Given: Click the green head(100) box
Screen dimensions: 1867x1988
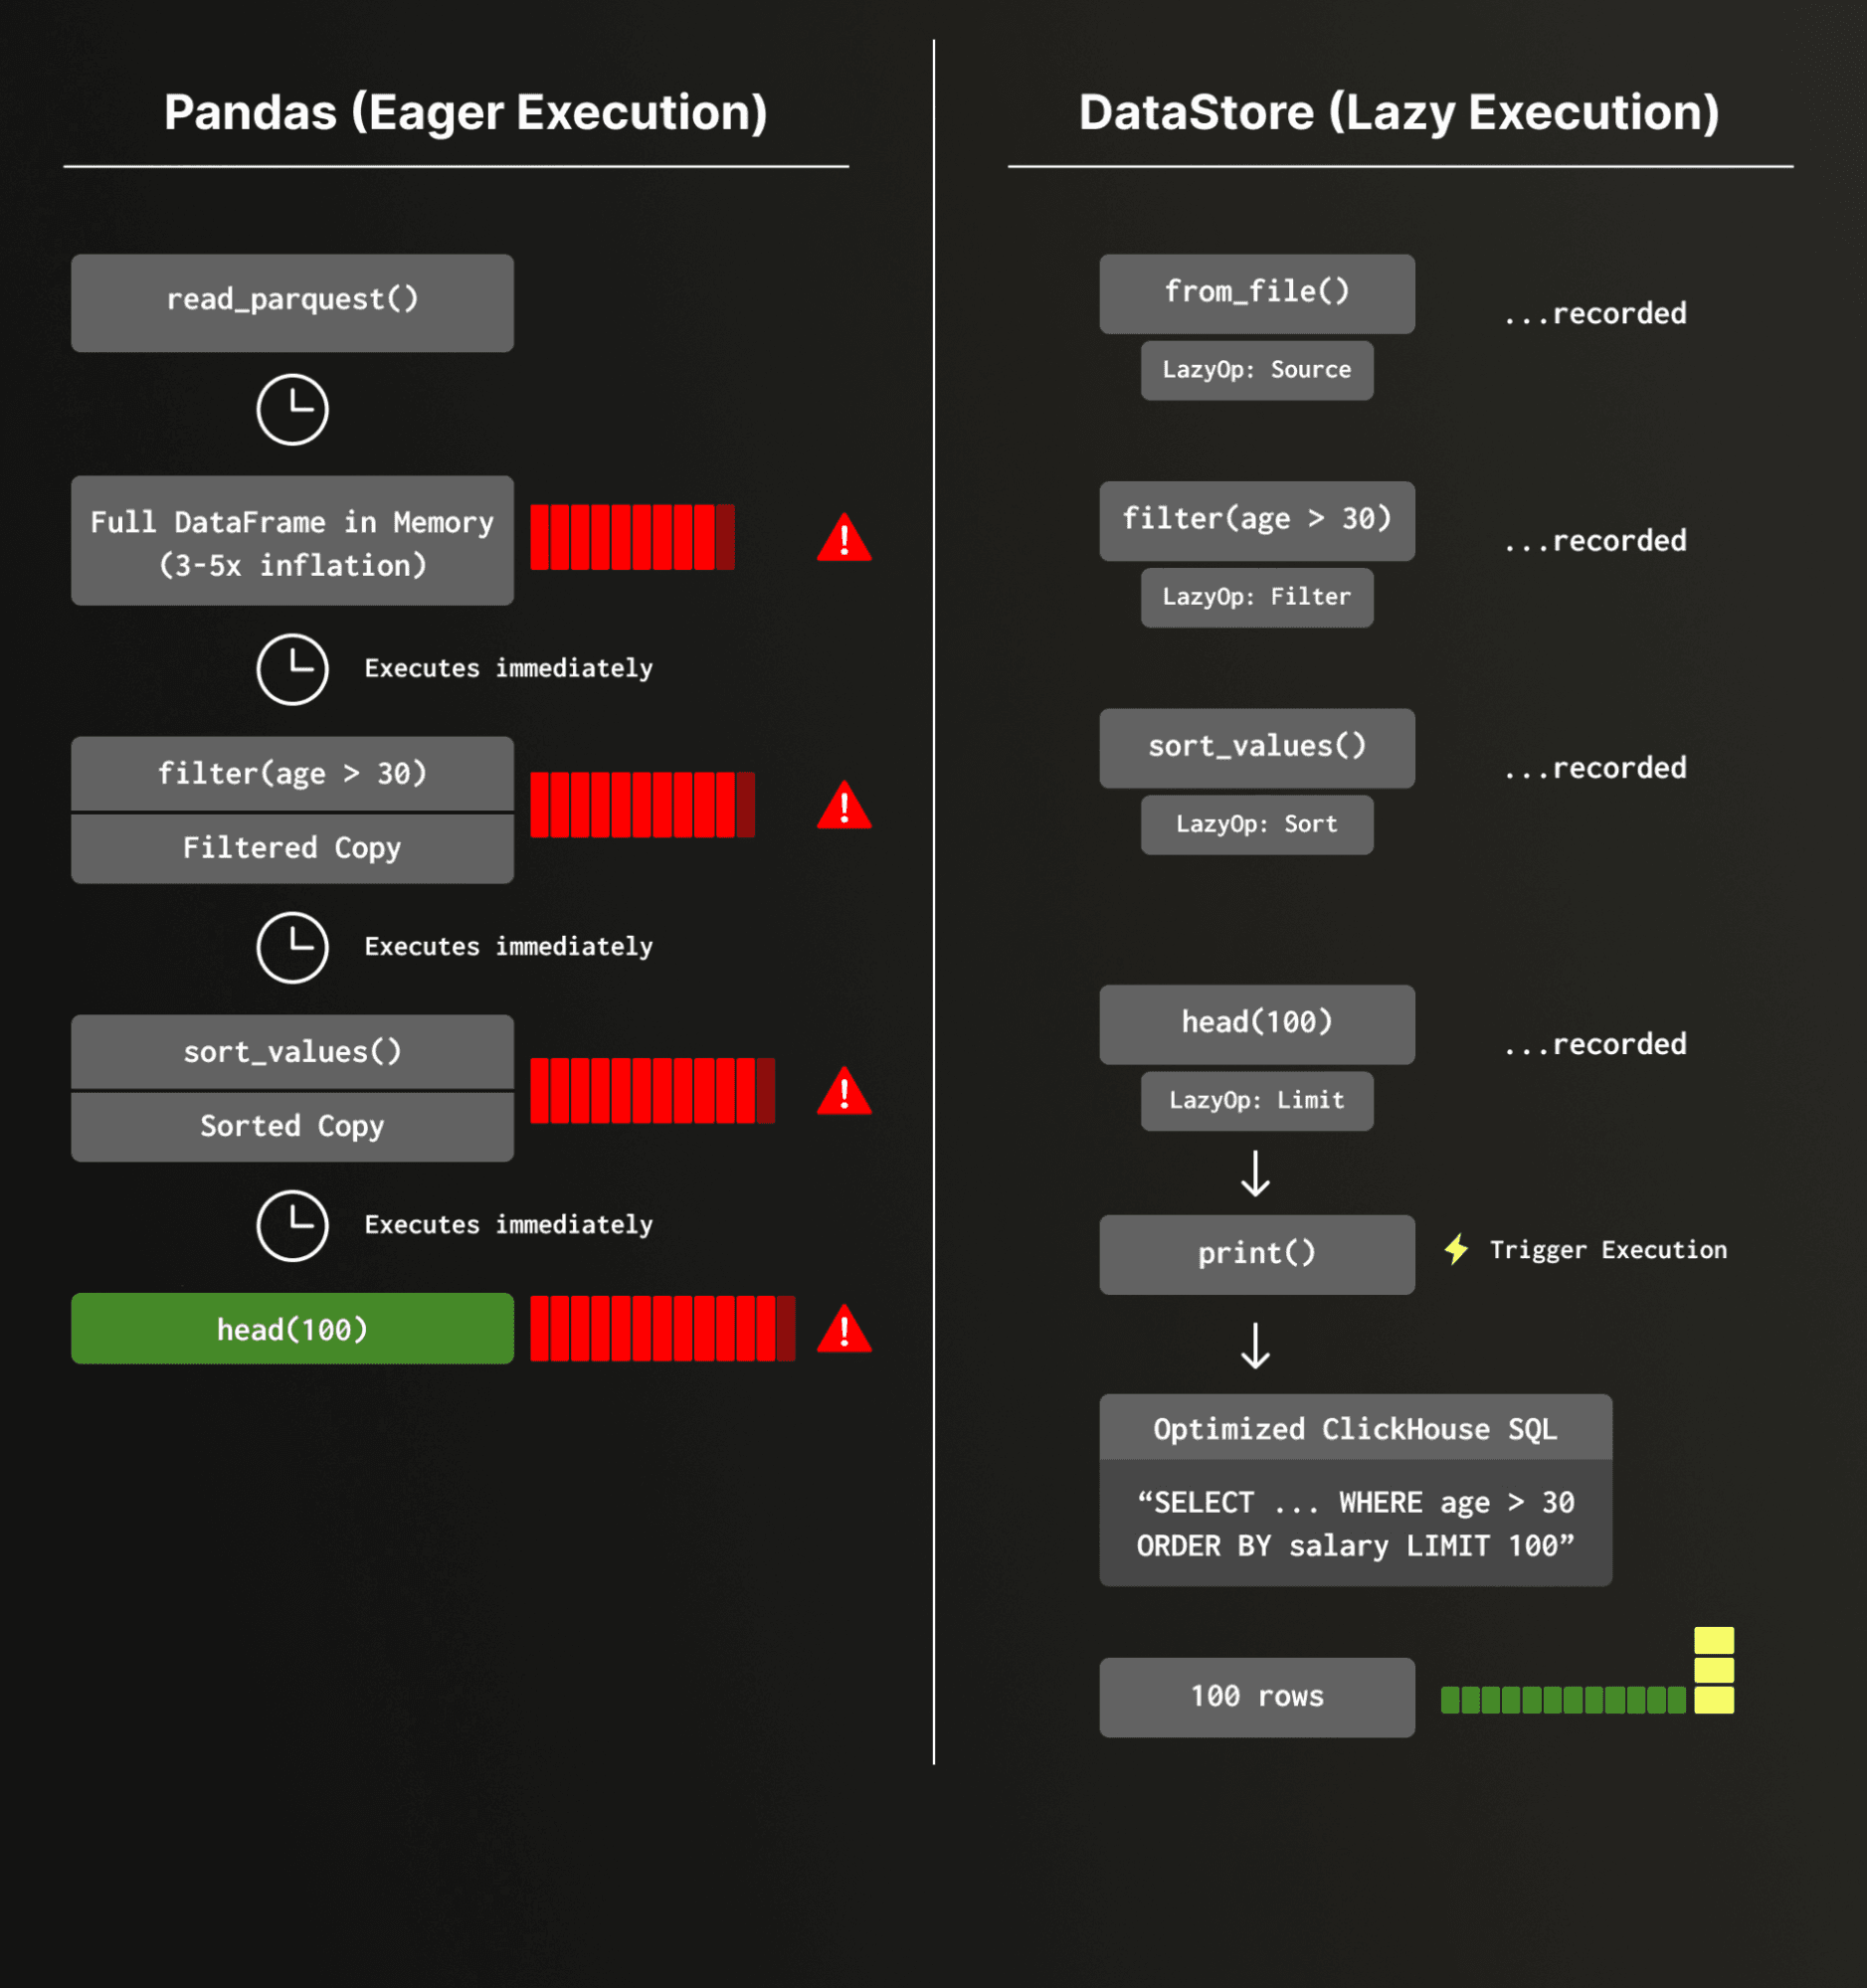Looking at the screenshot, I should [292, 1329].
